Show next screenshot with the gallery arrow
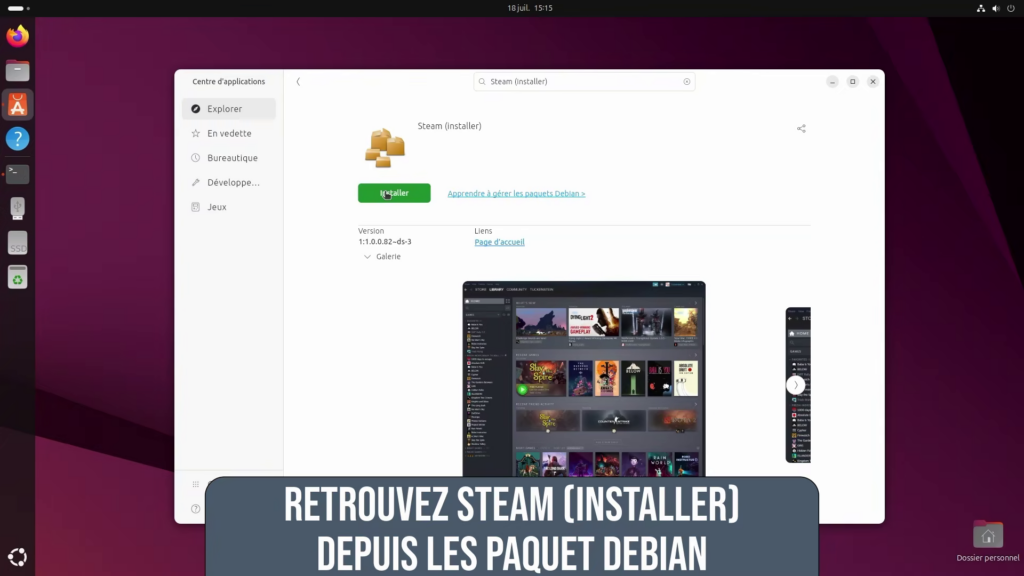This screenshot has height=576, width=1024. pos(796,385)
